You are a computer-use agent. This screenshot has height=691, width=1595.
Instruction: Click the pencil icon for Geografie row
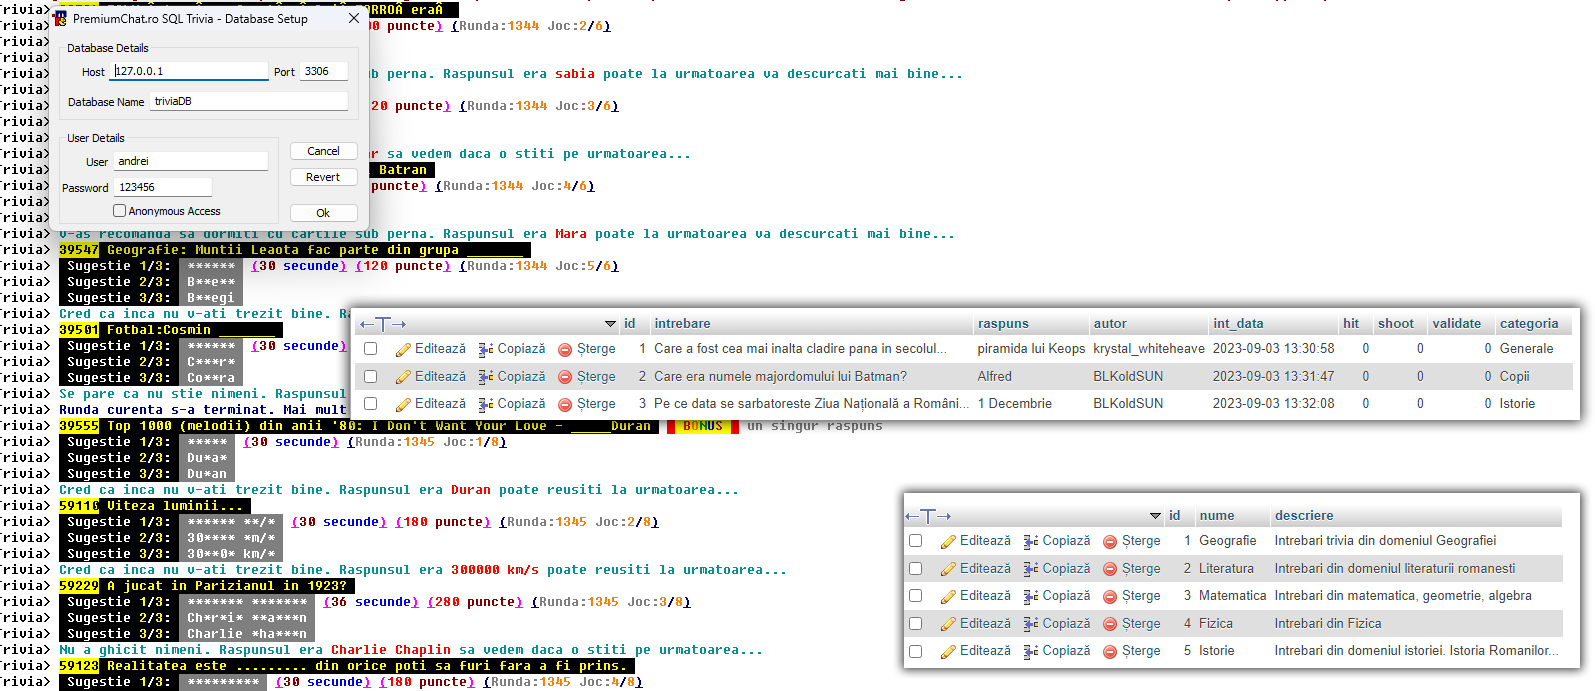click(x=948, y=541)
